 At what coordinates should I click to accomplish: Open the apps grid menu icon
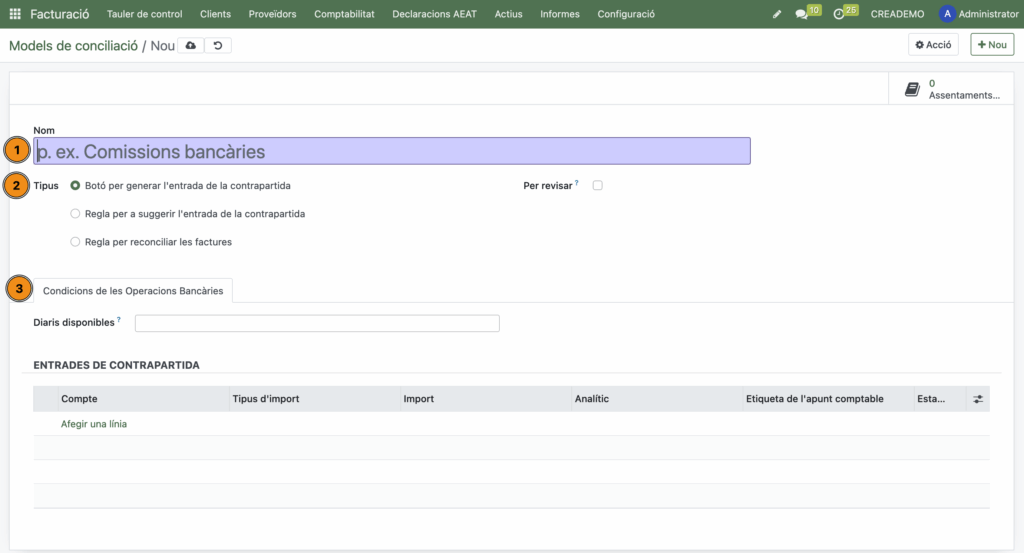pyautogui.click(x=15, y=14)
